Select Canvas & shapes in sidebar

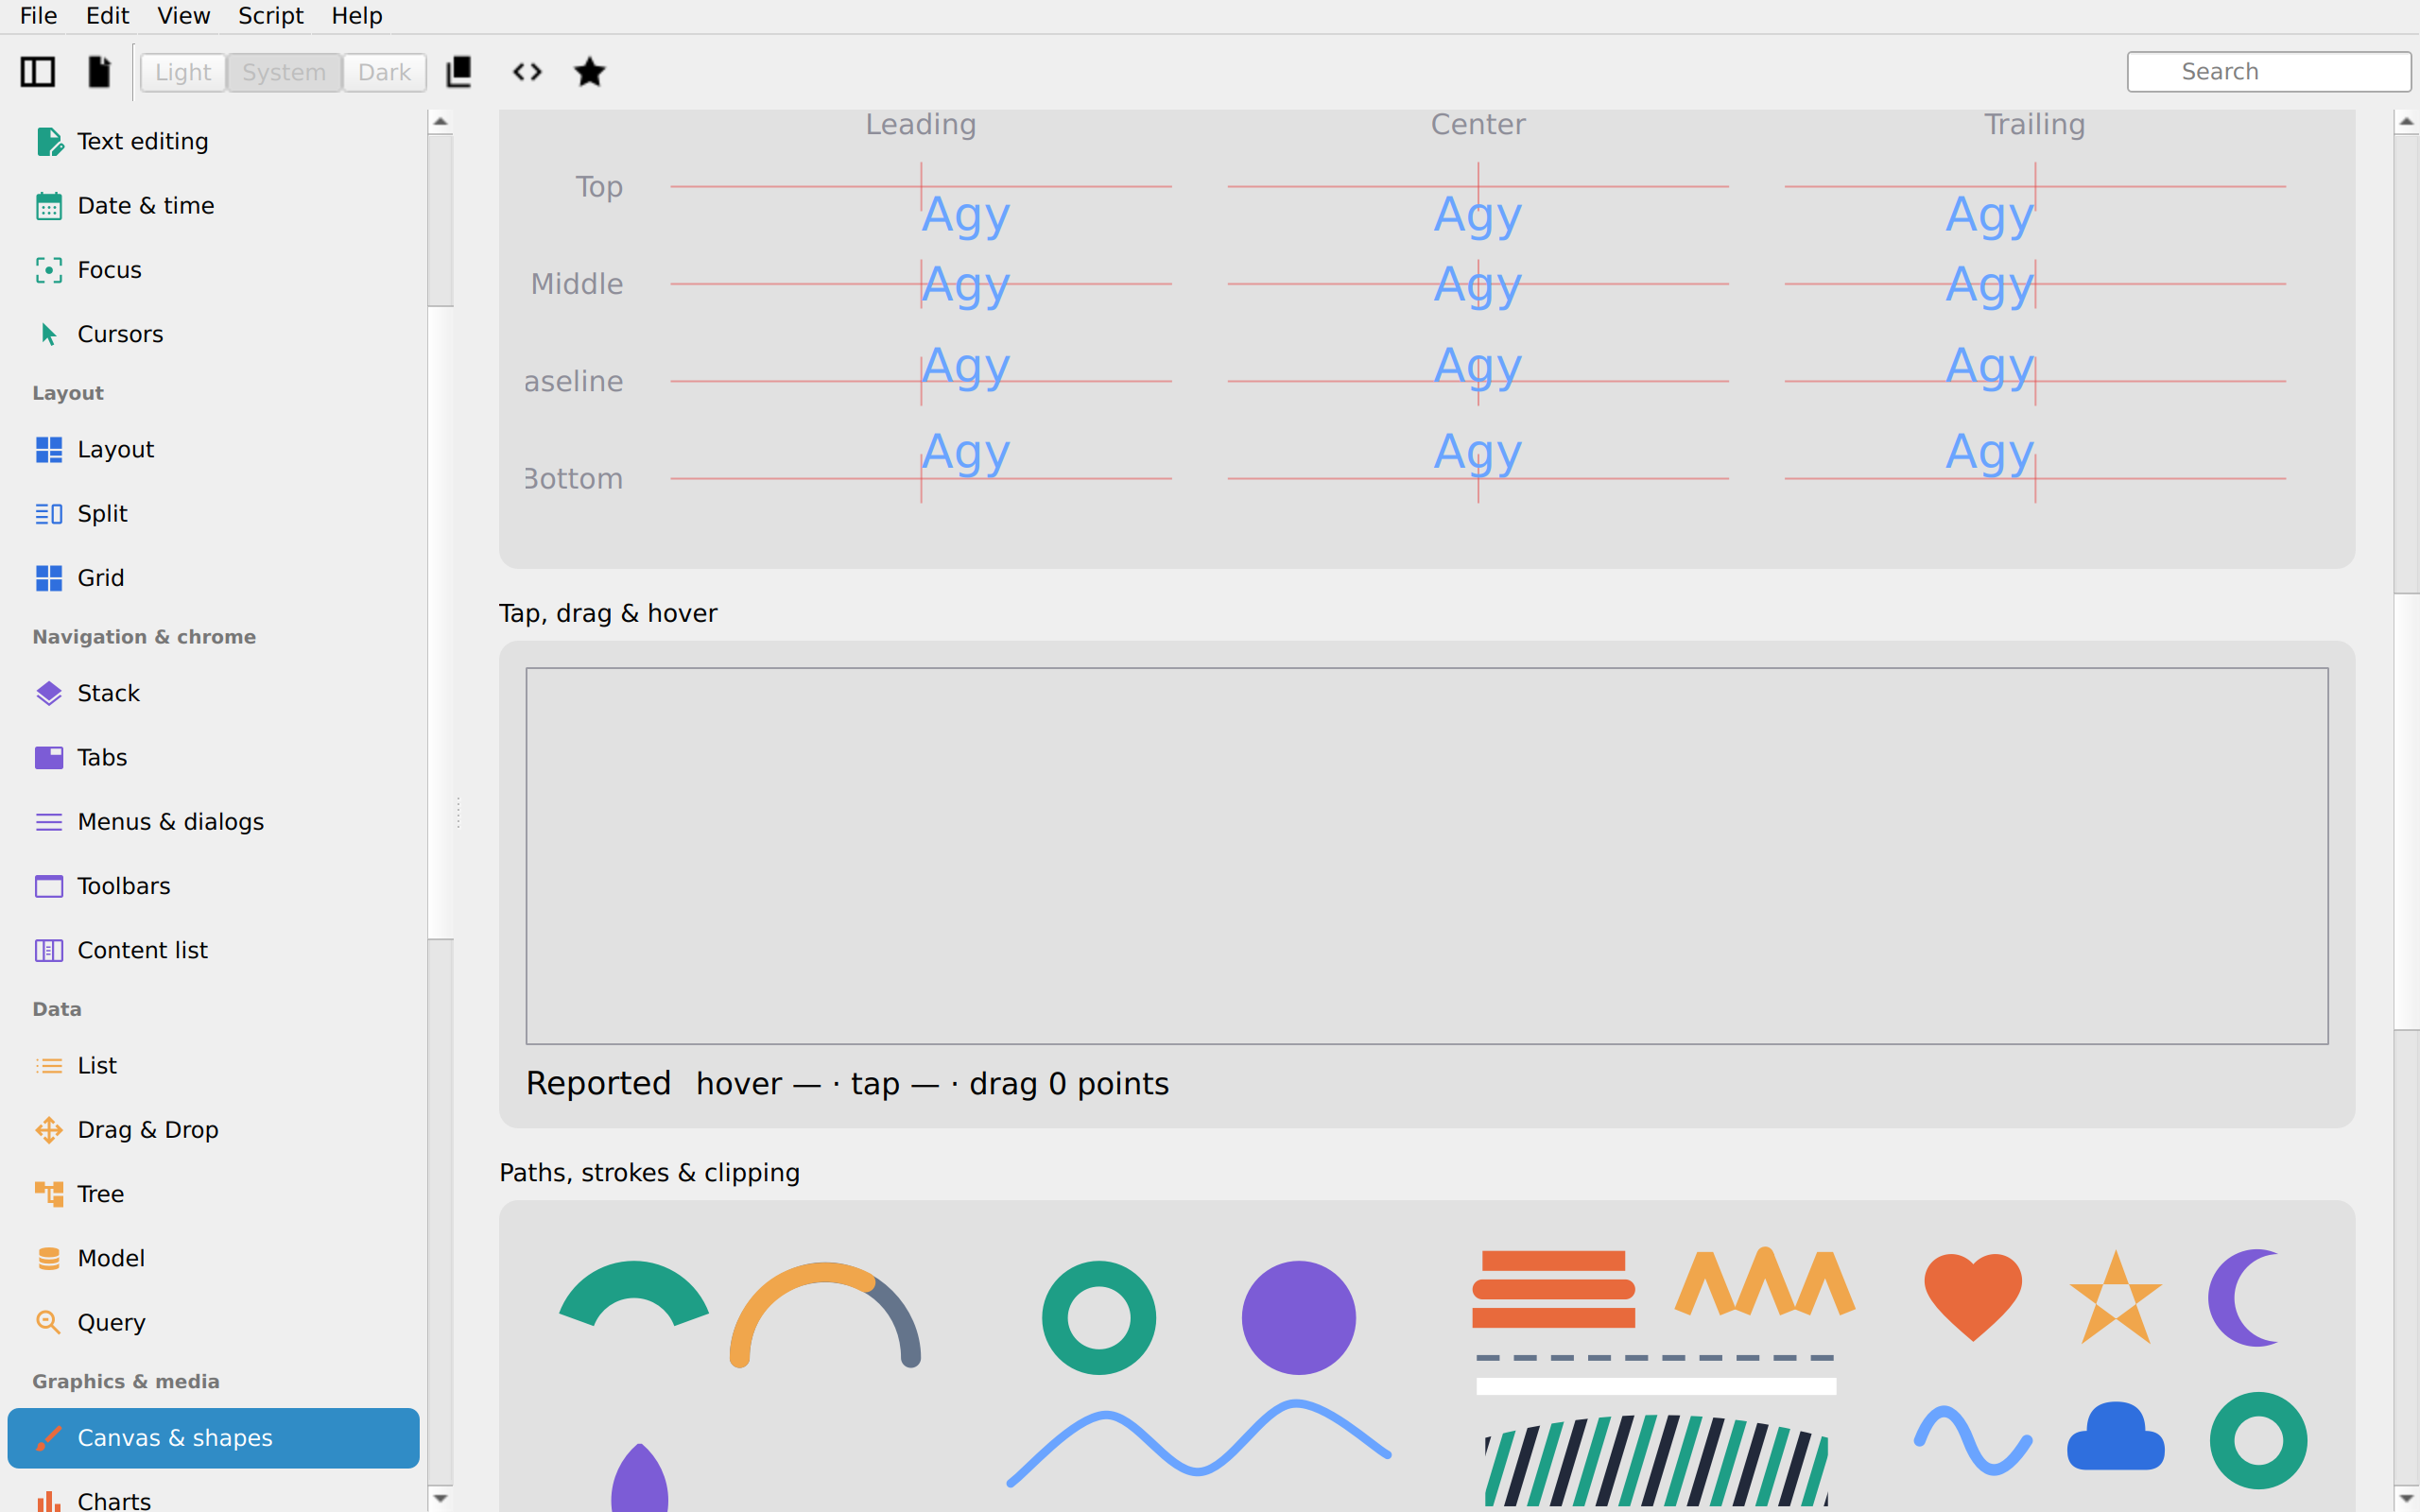pos(213,1438)
